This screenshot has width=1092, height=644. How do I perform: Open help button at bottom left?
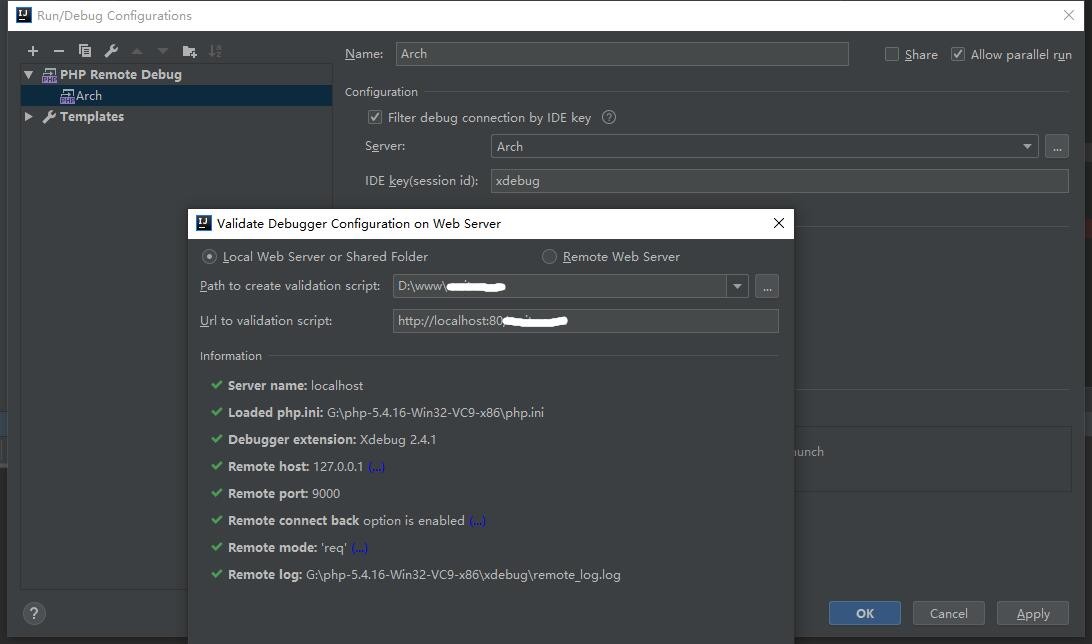coord(34,613)
